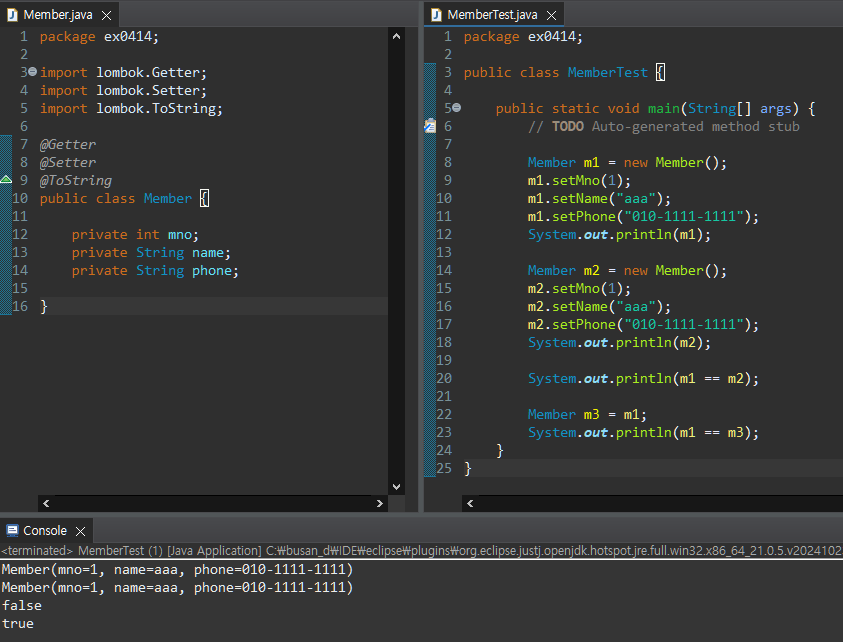Click the 'Member m3 = m1;' line
The image size is (843, 642).
tap(587, 415)
